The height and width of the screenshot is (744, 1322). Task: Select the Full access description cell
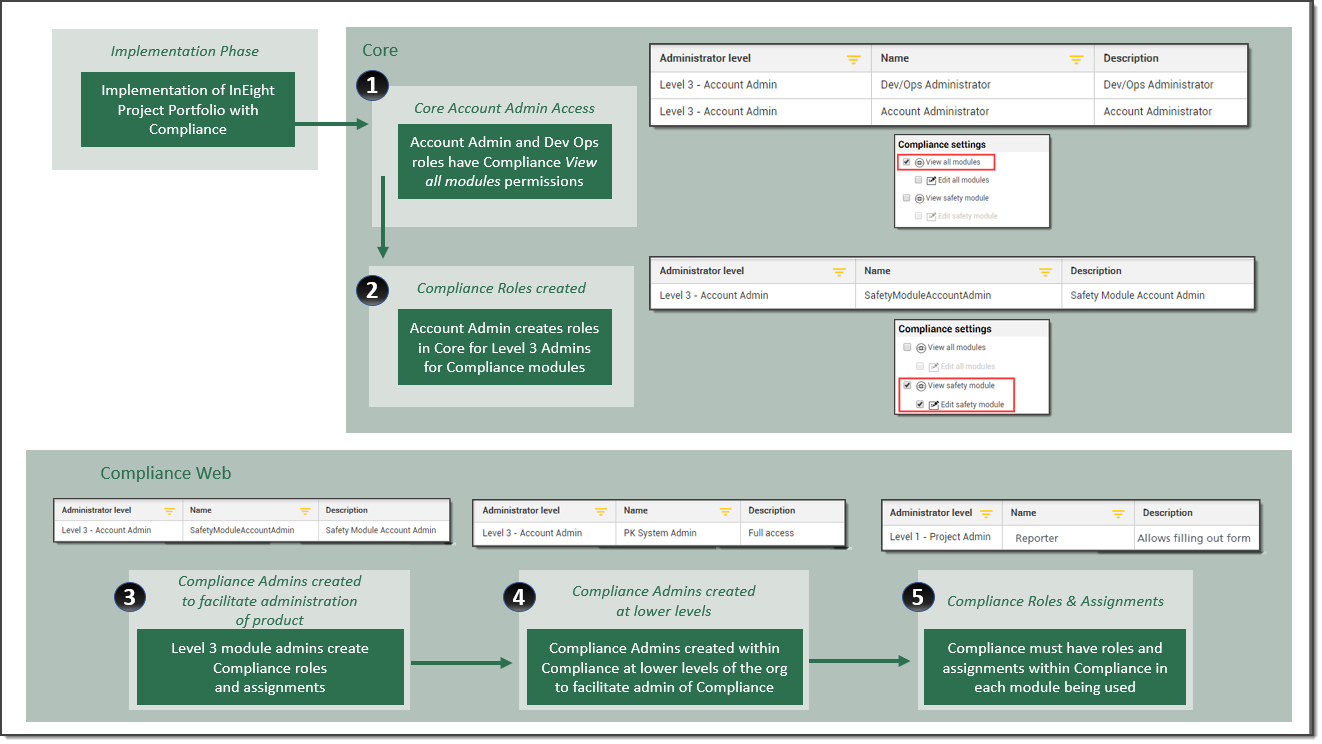pos(771,533)
